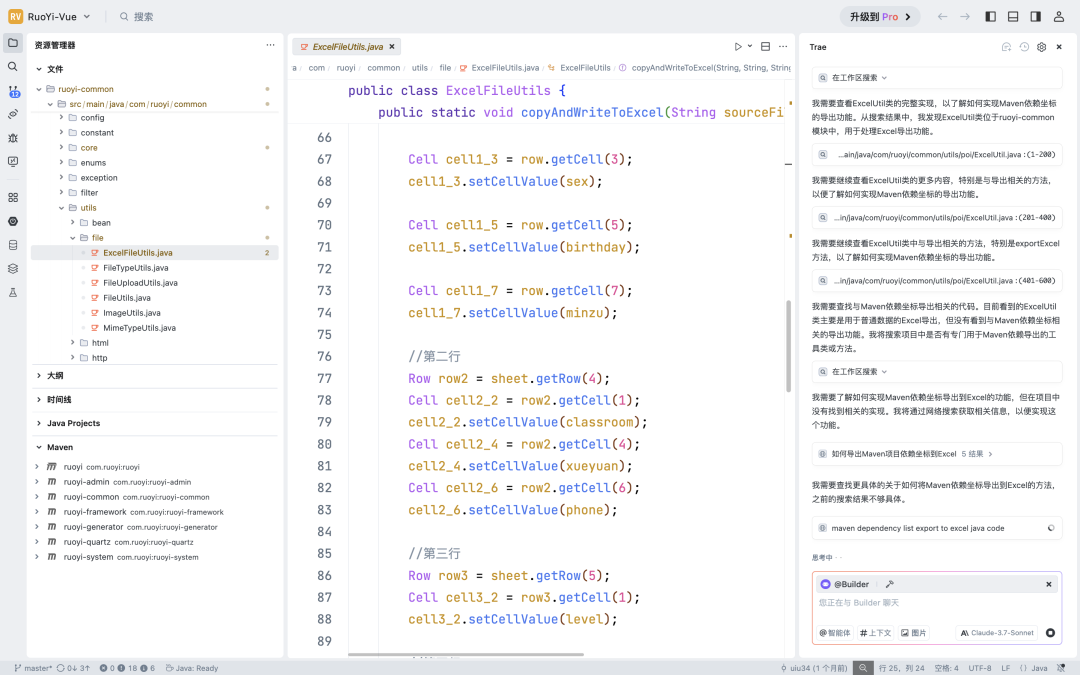Open the source control view in sidebar
The image size is (1080, 675).
13,90
